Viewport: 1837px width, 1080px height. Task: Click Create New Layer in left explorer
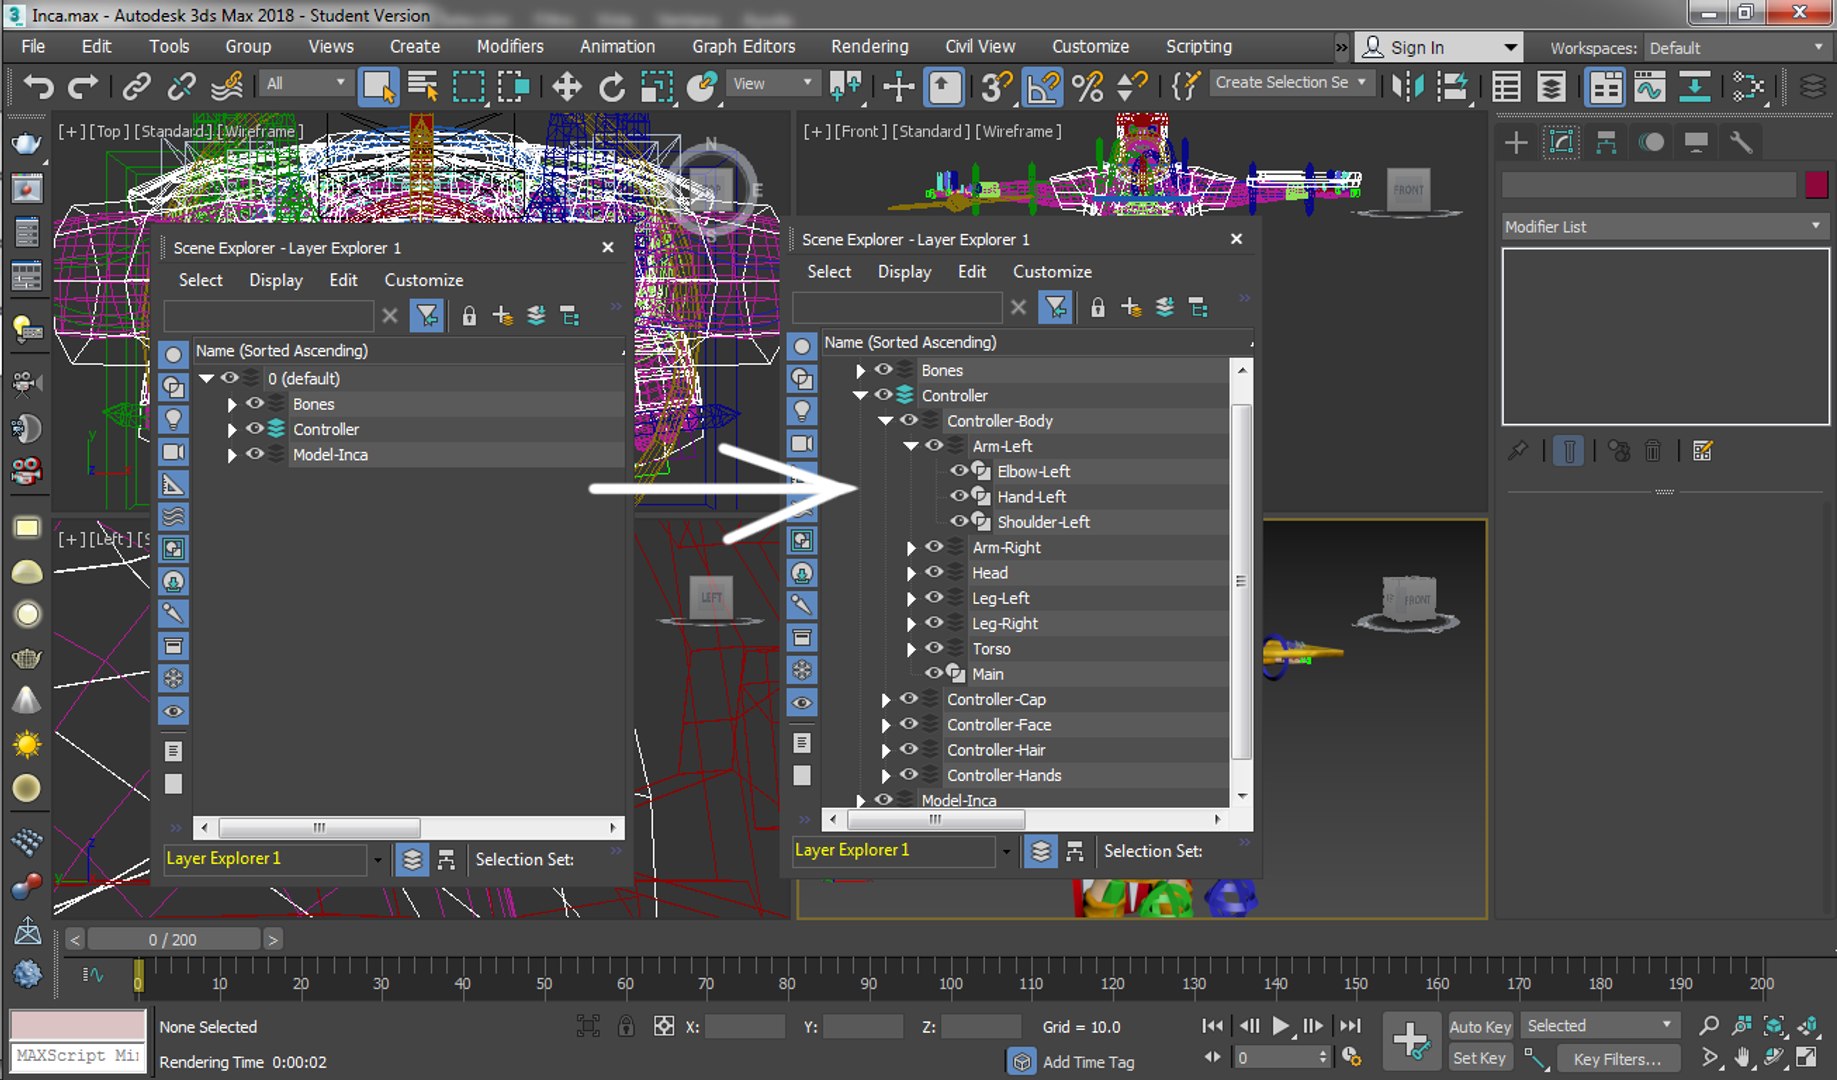coord(502,316)
